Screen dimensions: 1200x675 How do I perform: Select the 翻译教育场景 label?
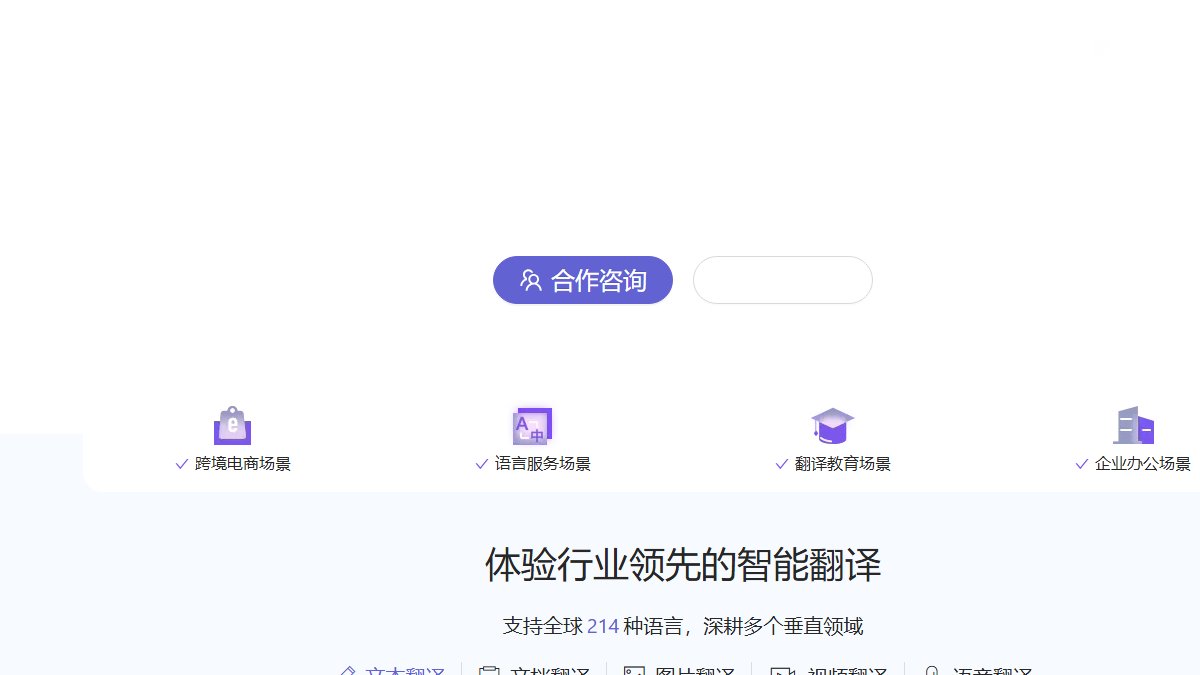click(843, 464)
